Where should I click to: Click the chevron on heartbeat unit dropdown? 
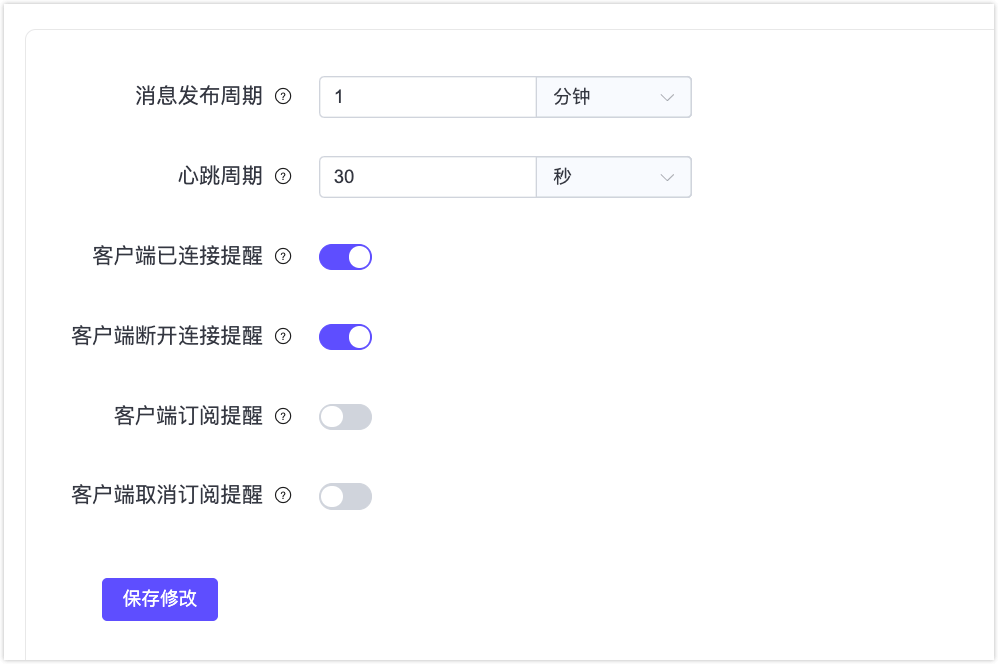[668, 177]
